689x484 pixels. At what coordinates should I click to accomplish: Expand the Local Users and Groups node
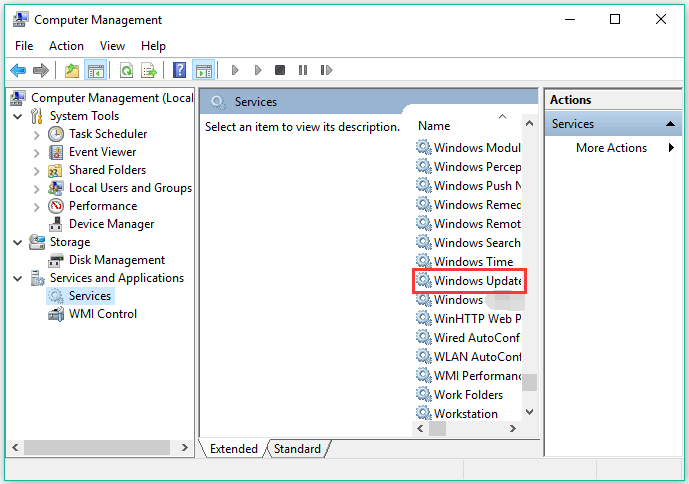36,189
